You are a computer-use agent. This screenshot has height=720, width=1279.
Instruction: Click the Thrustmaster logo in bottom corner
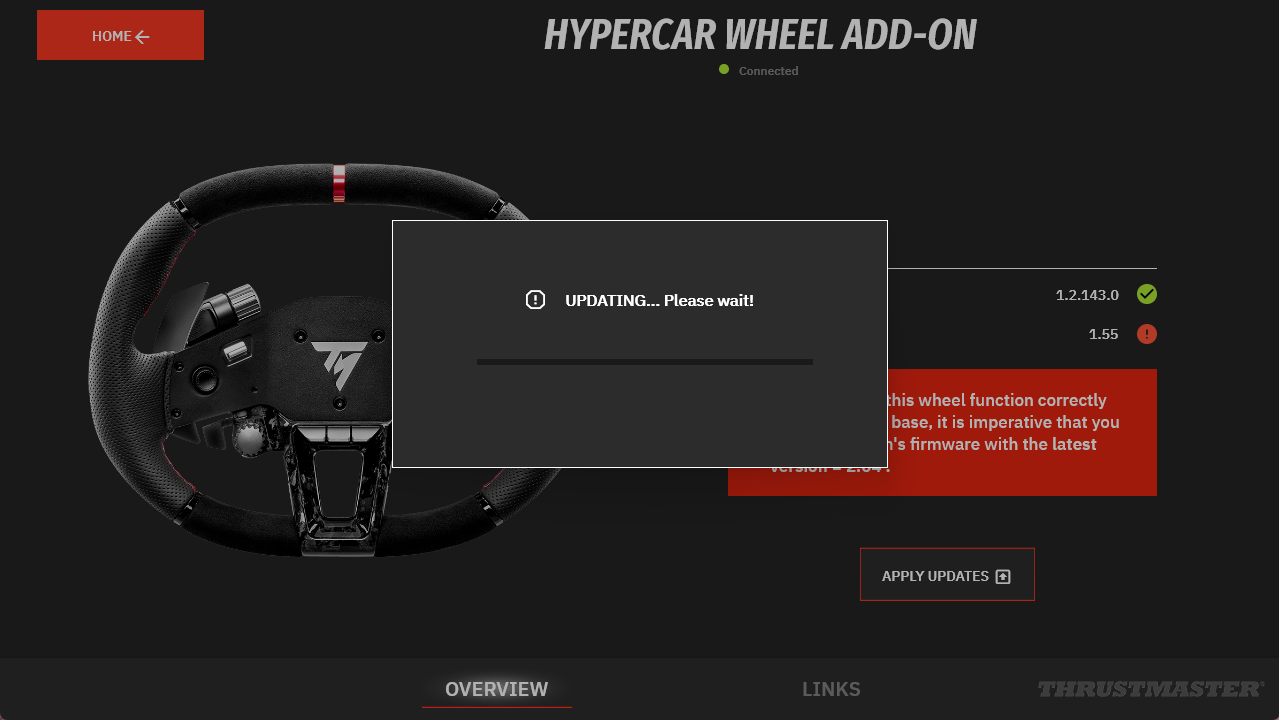pos(1150,689)
